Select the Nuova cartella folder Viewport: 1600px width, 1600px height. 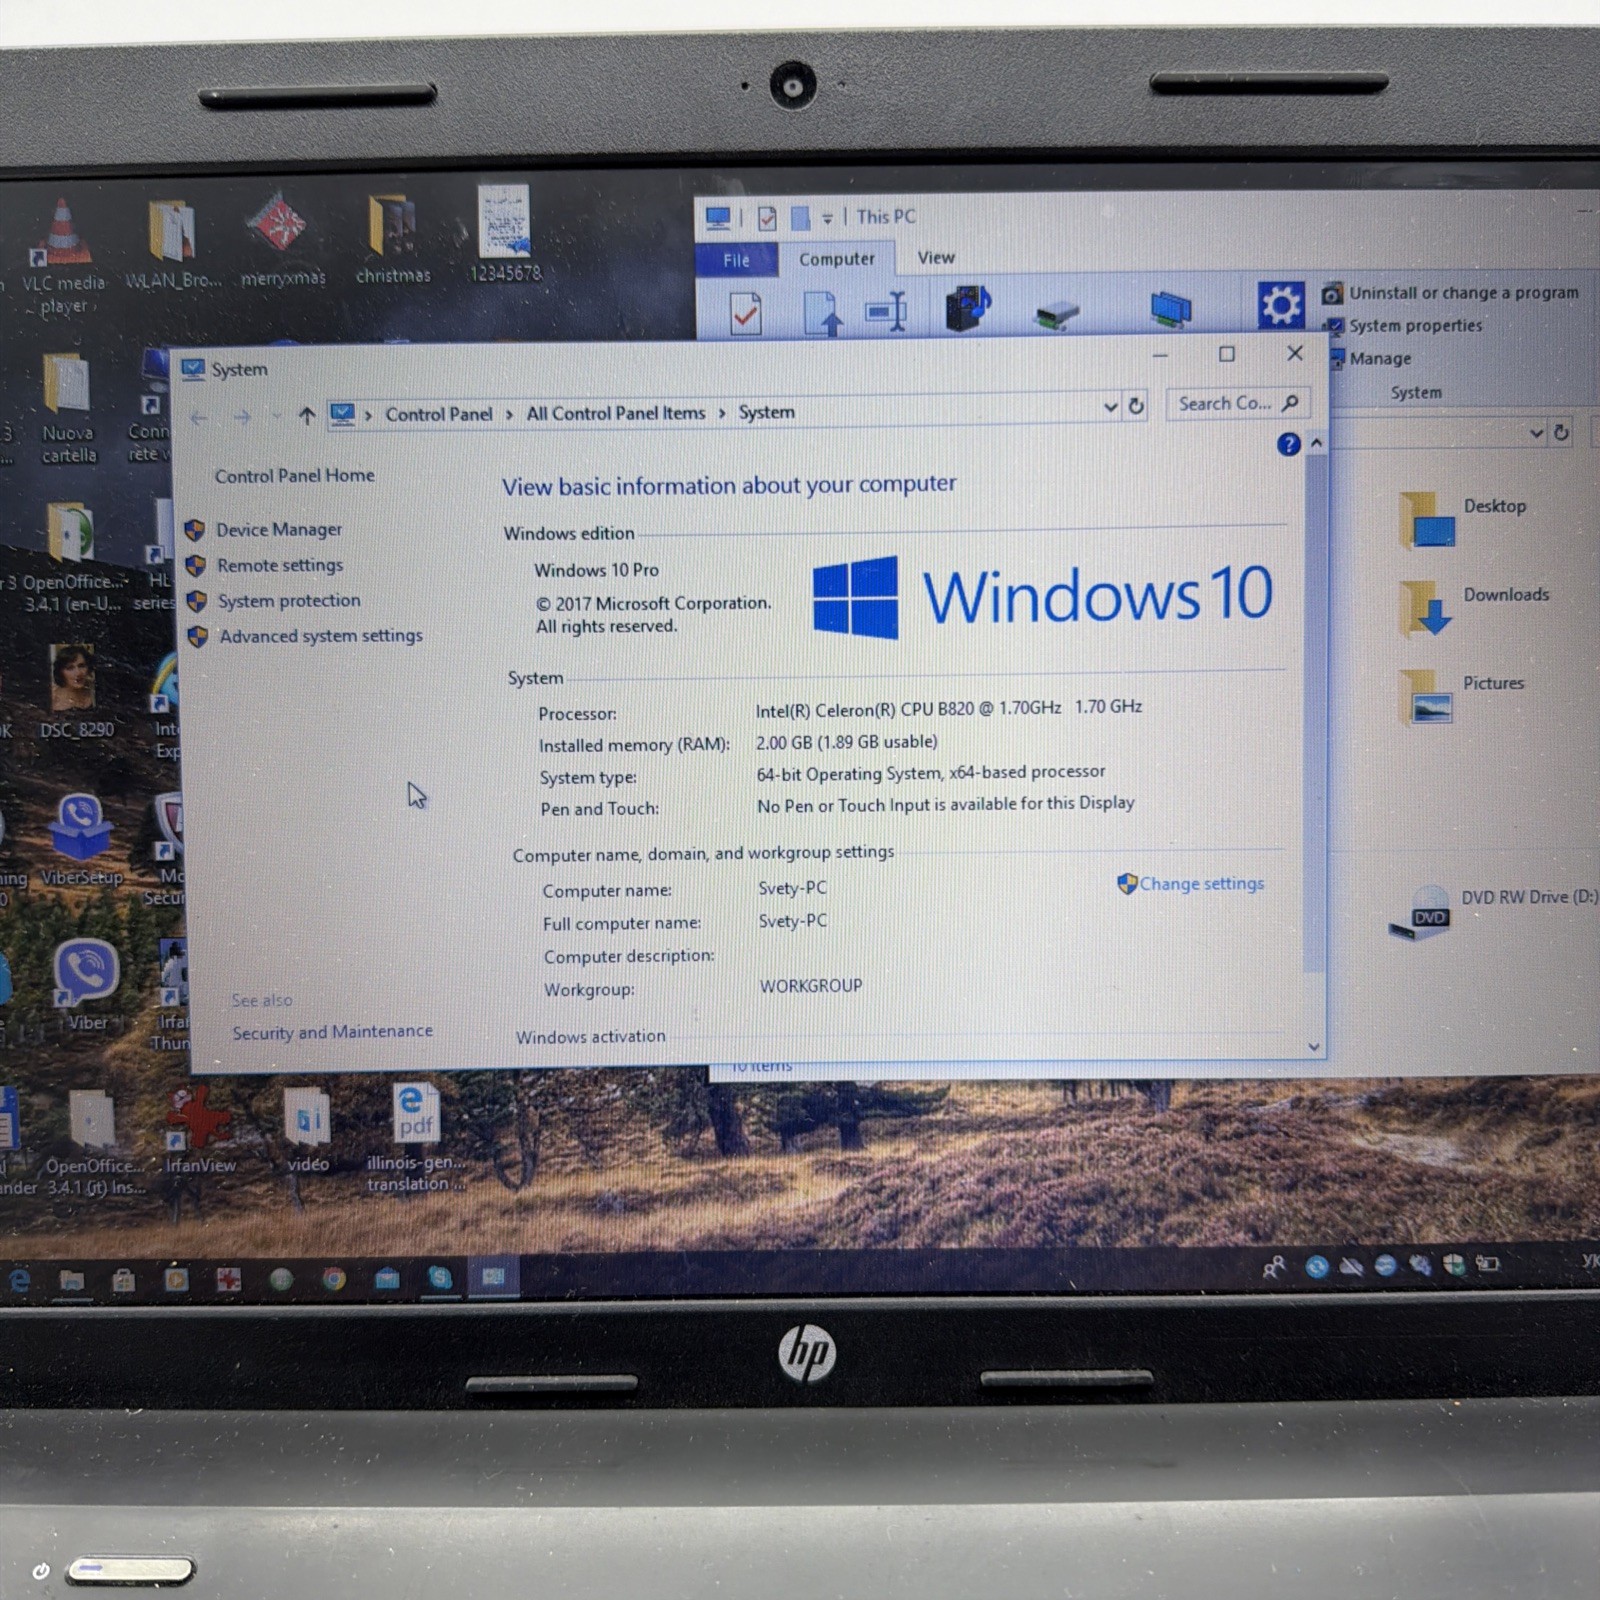pyautogui.click(x=68, y=408)
